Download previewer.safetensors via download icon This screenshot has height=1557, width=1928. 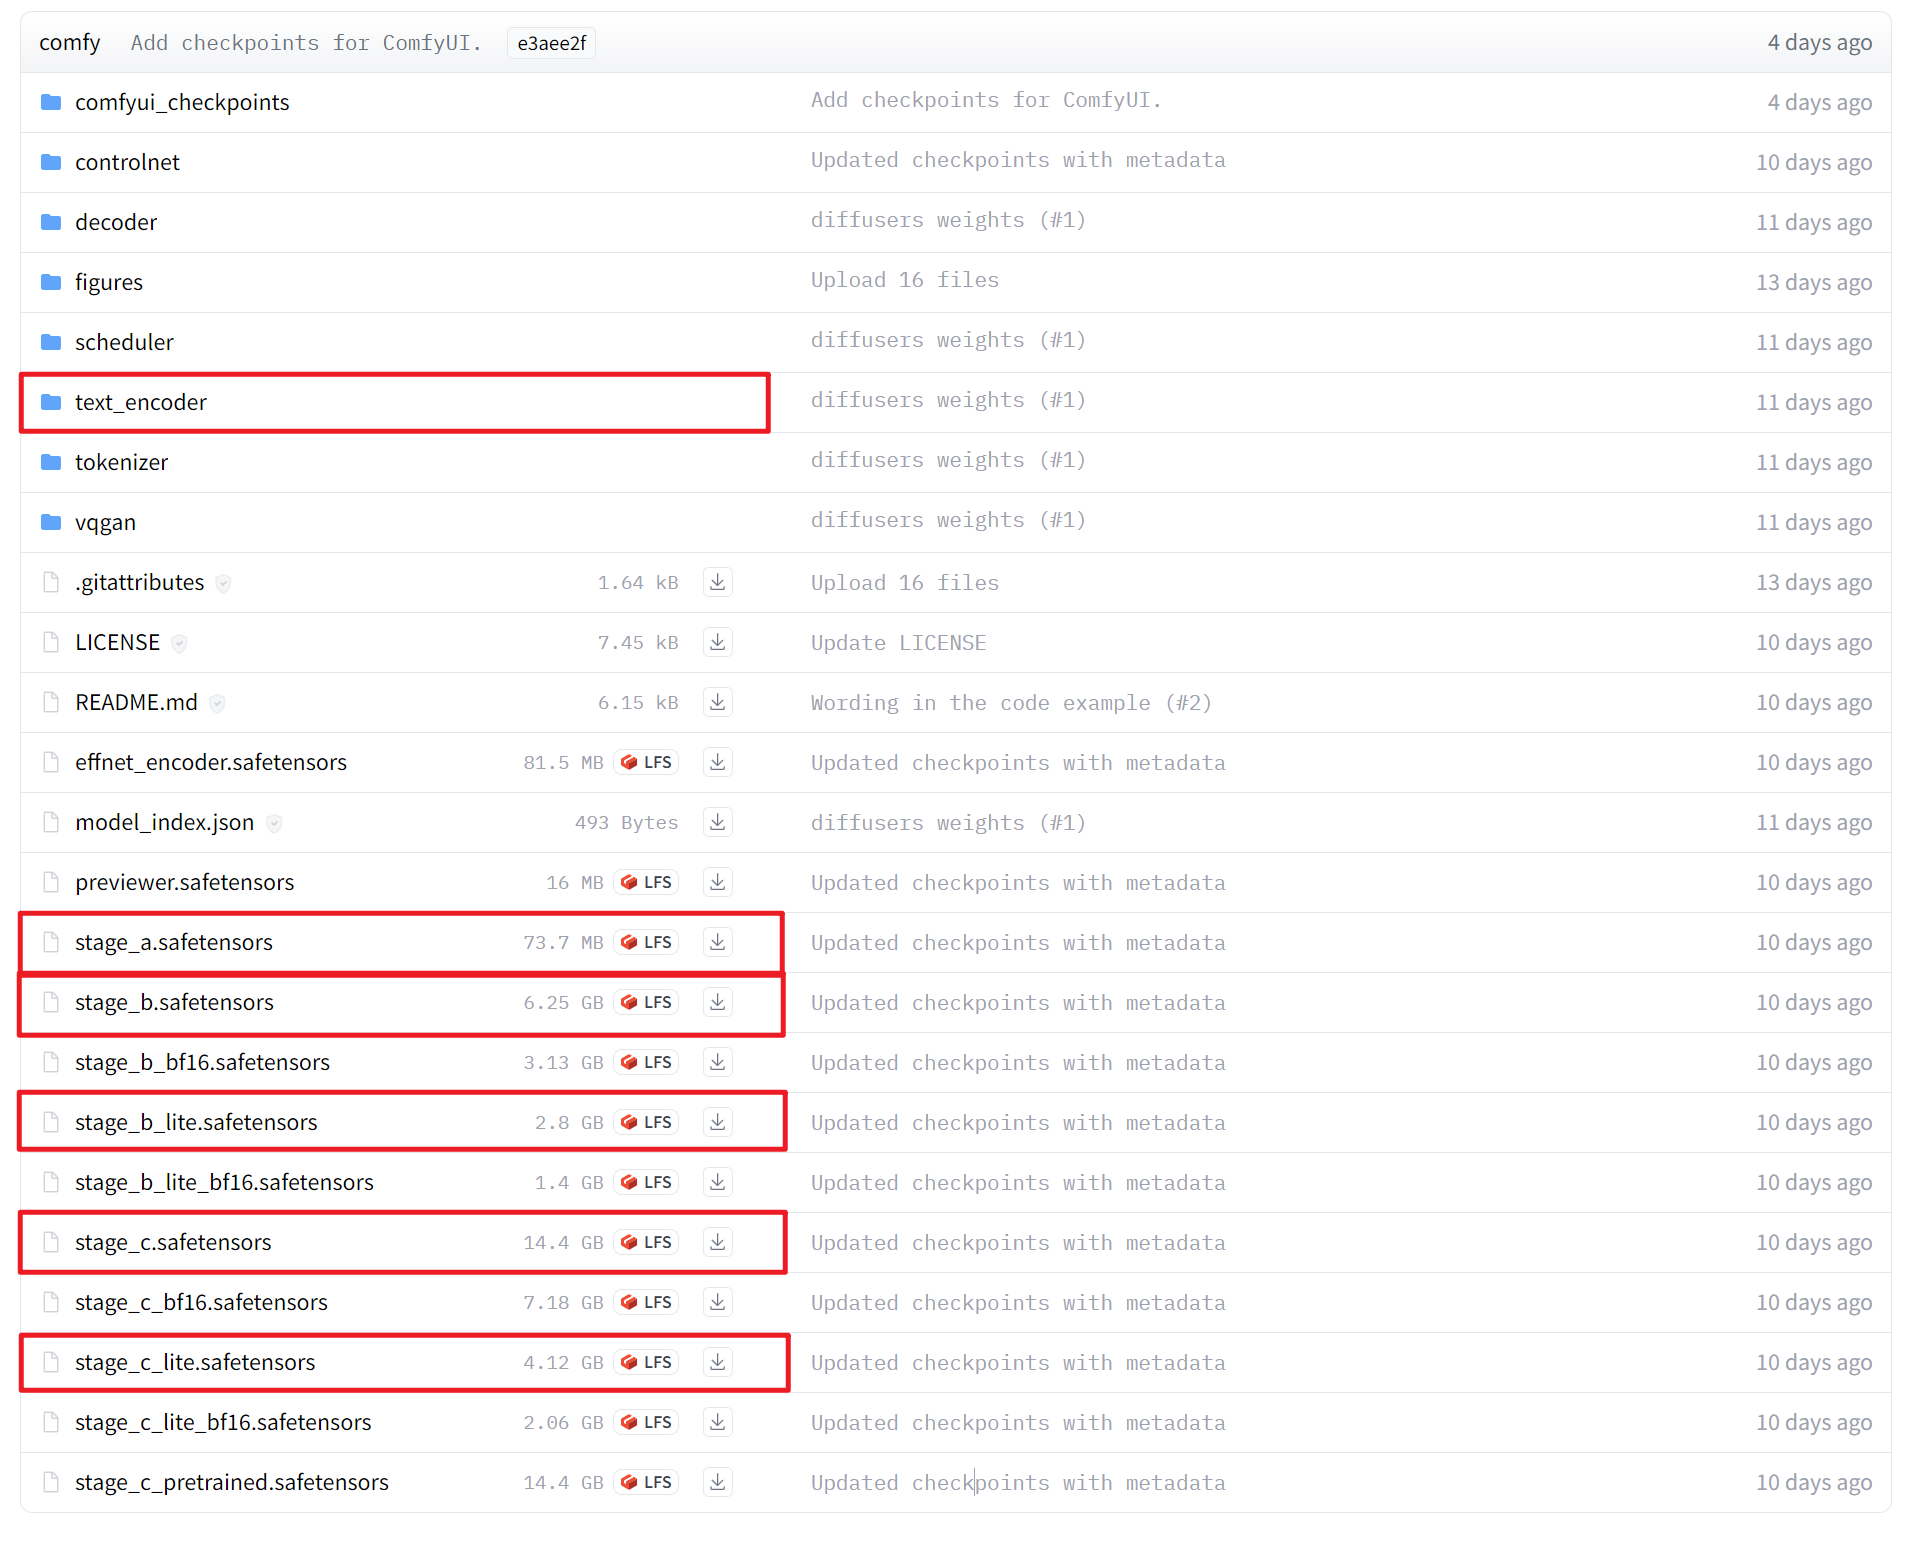717,882
